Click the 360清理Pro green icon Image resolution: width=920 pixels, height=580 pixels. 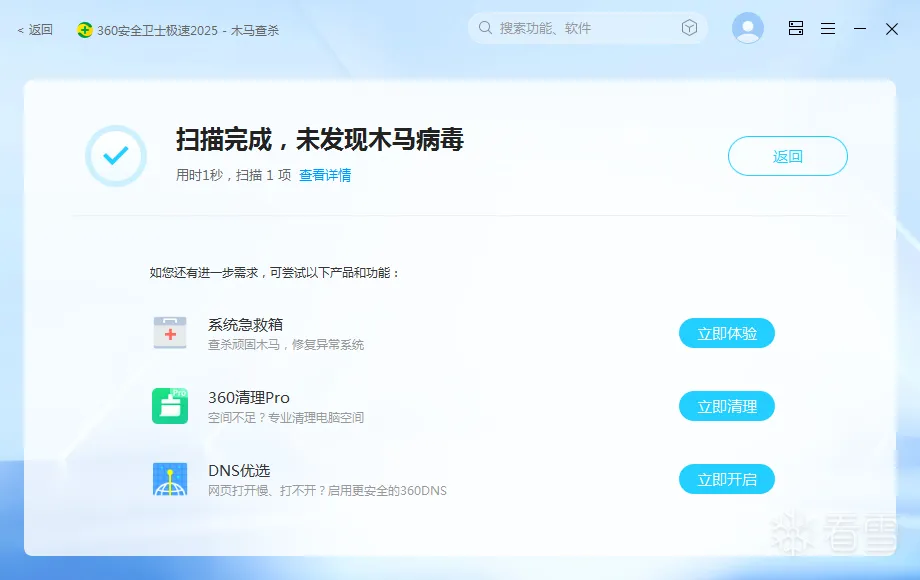coord(170,406)
